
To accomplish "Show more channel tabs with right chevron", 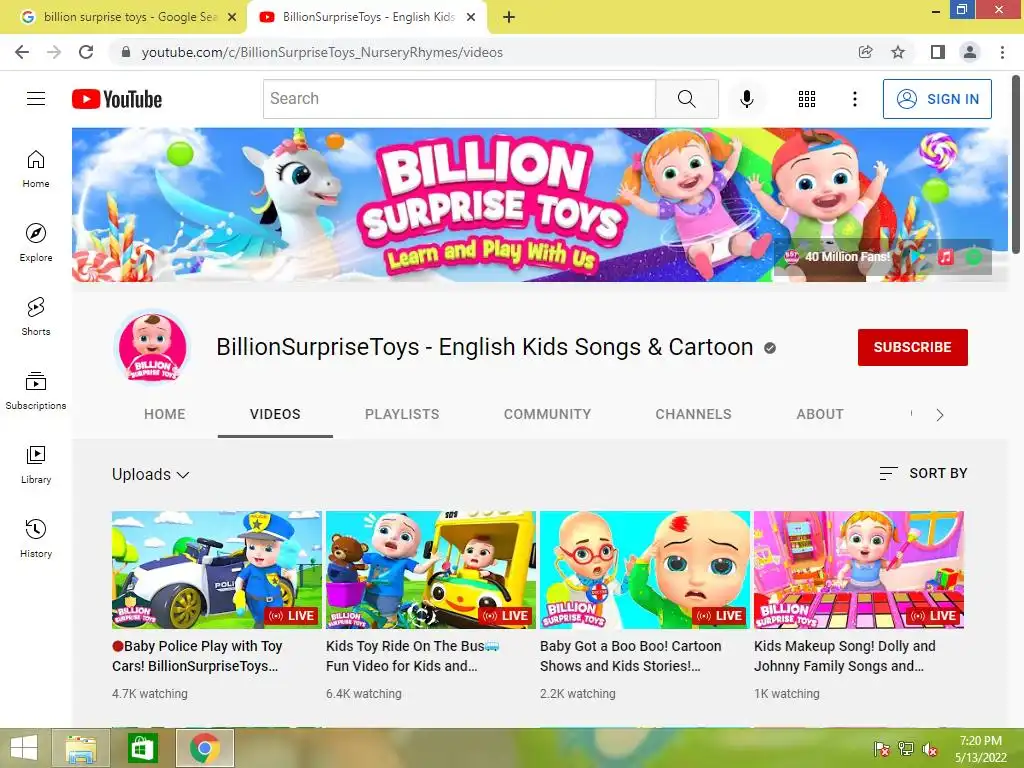I will point(940,415).
